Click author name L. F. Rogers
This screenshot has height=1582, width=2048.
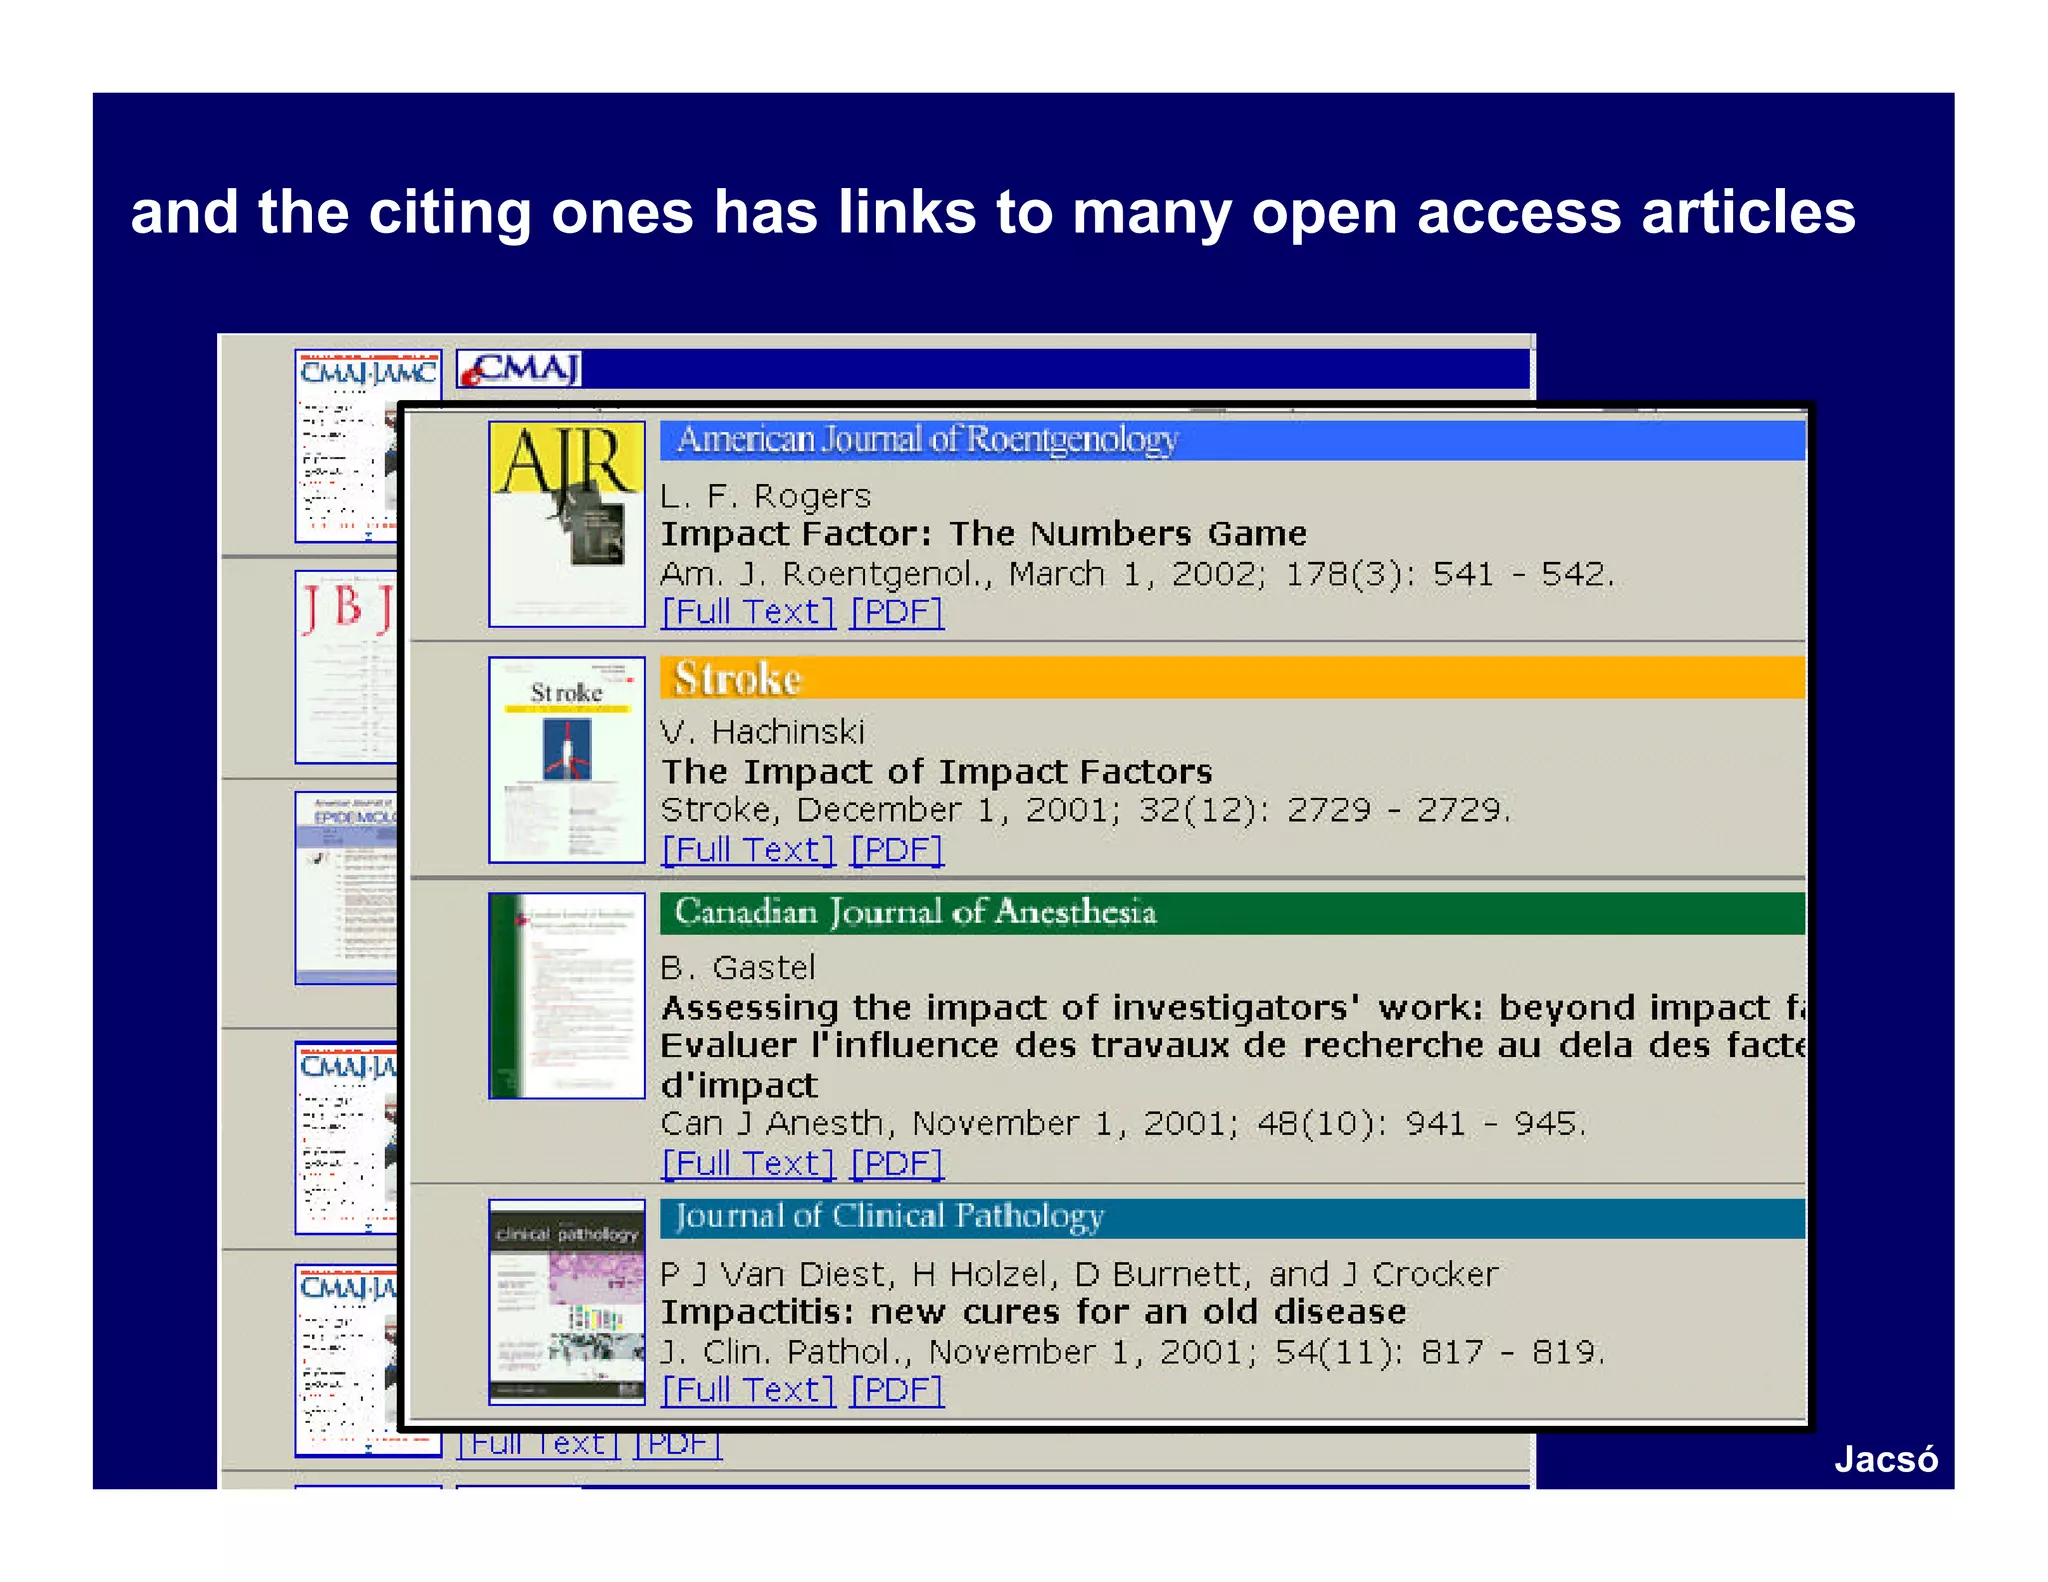(766, 496)
